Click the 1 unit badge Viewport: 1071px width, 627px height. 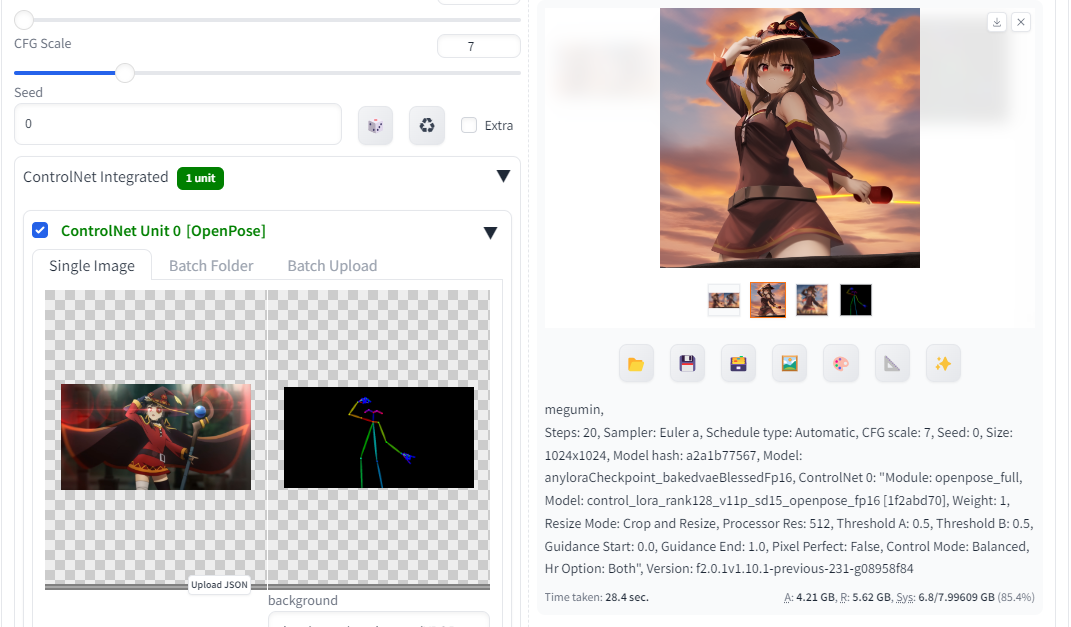coord(200,178)
